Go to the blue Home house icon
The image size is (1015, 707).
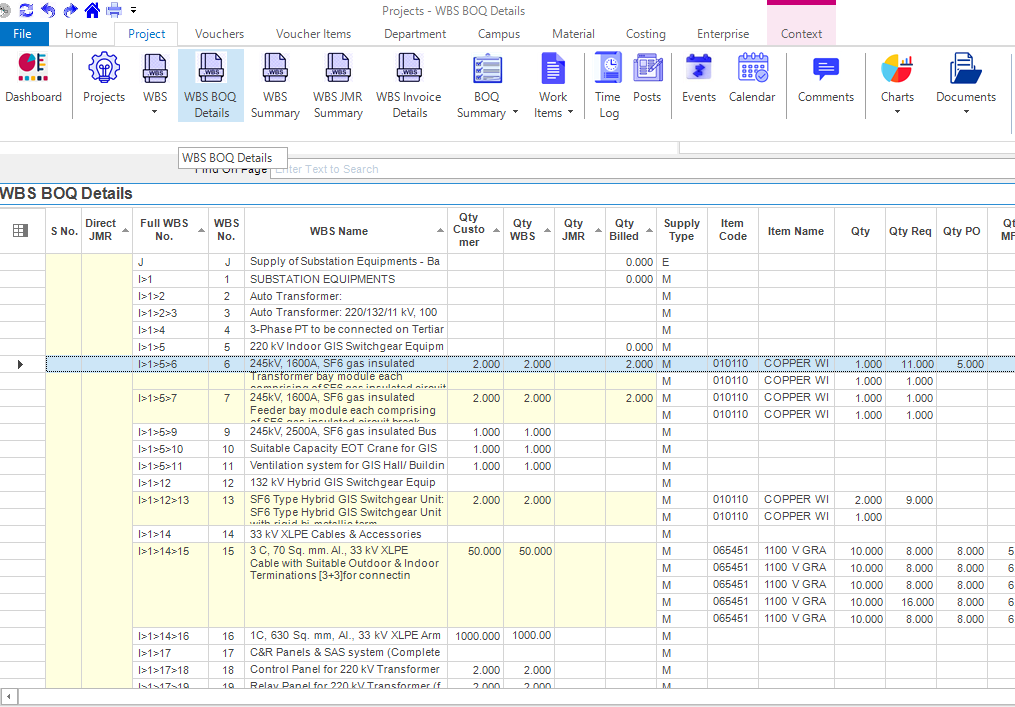93,10
